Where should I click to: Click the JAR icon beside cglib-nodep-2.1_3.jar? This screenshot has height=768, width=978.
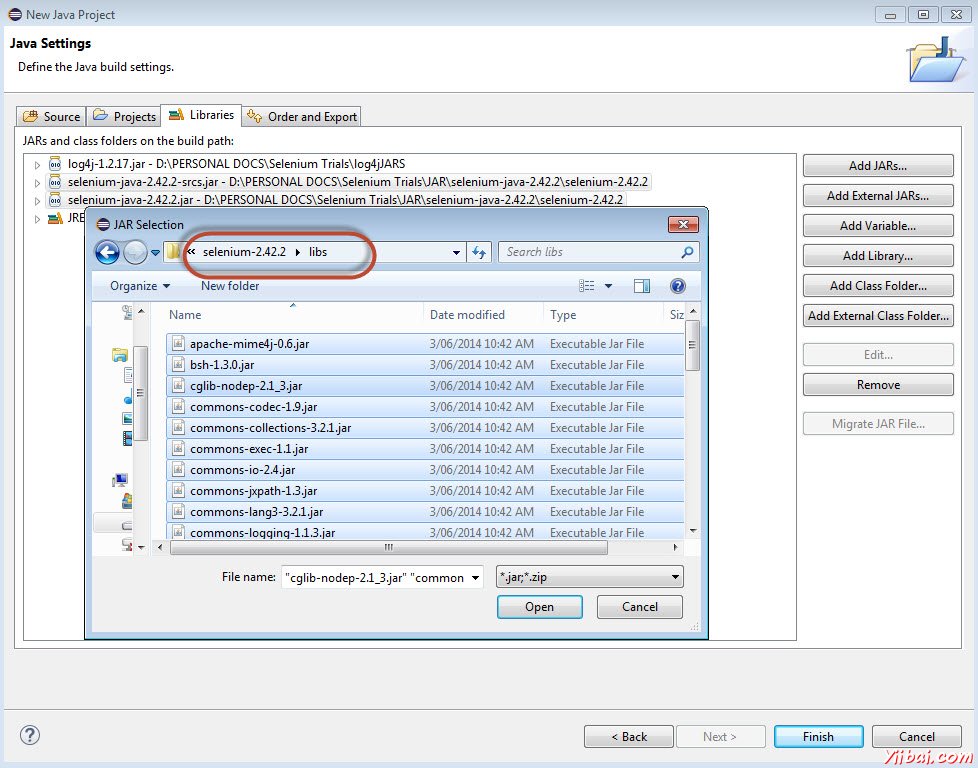pos(180,385)
